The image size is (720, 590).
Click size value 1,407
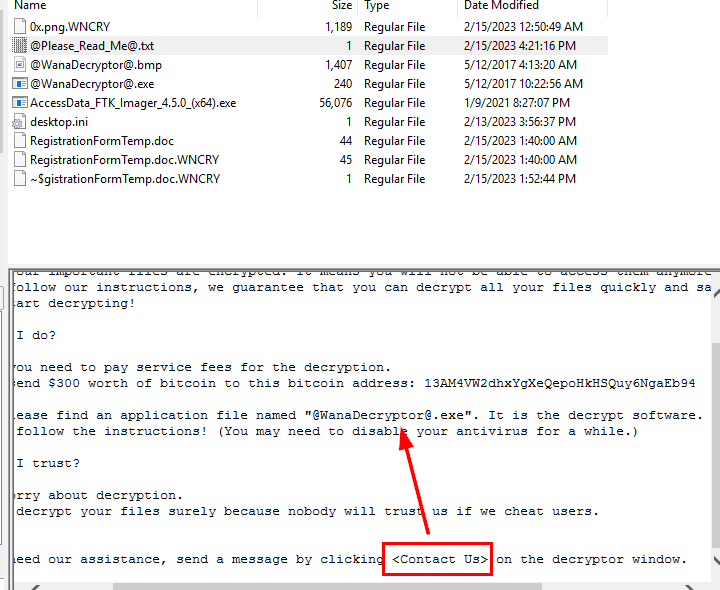(x=338, y=65)
